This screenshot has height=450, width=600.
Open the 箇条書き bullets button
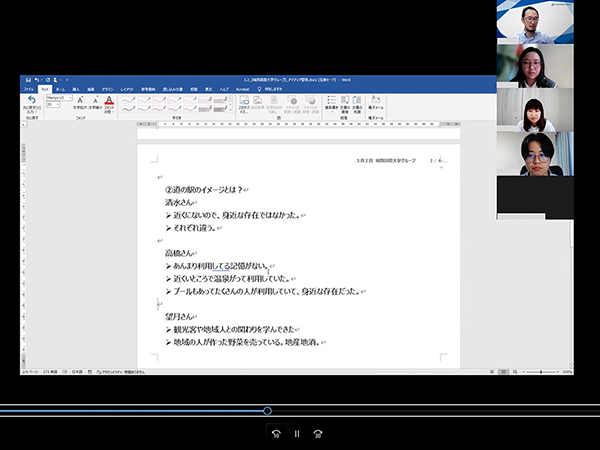point(331,104)
